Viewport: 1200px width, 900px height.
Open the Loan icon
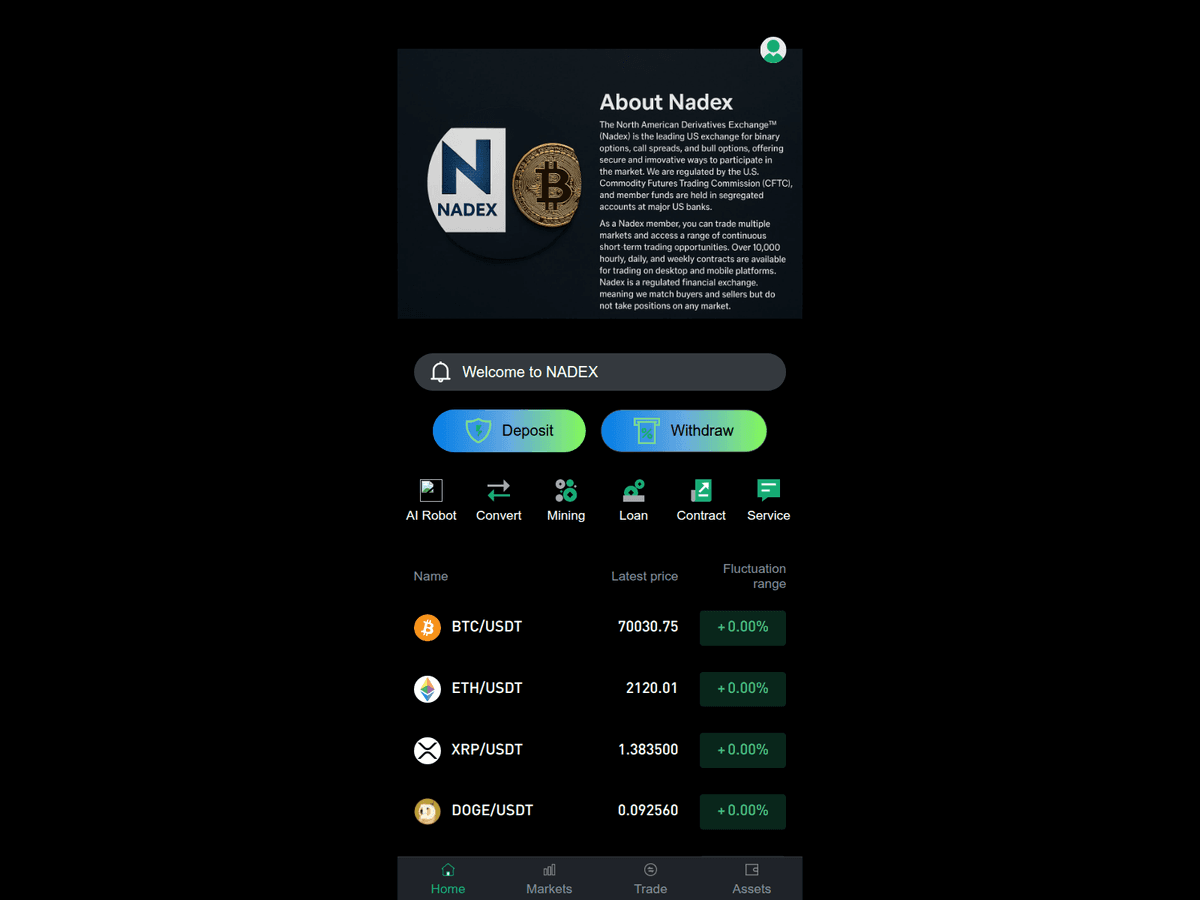(x=634, y=490)
